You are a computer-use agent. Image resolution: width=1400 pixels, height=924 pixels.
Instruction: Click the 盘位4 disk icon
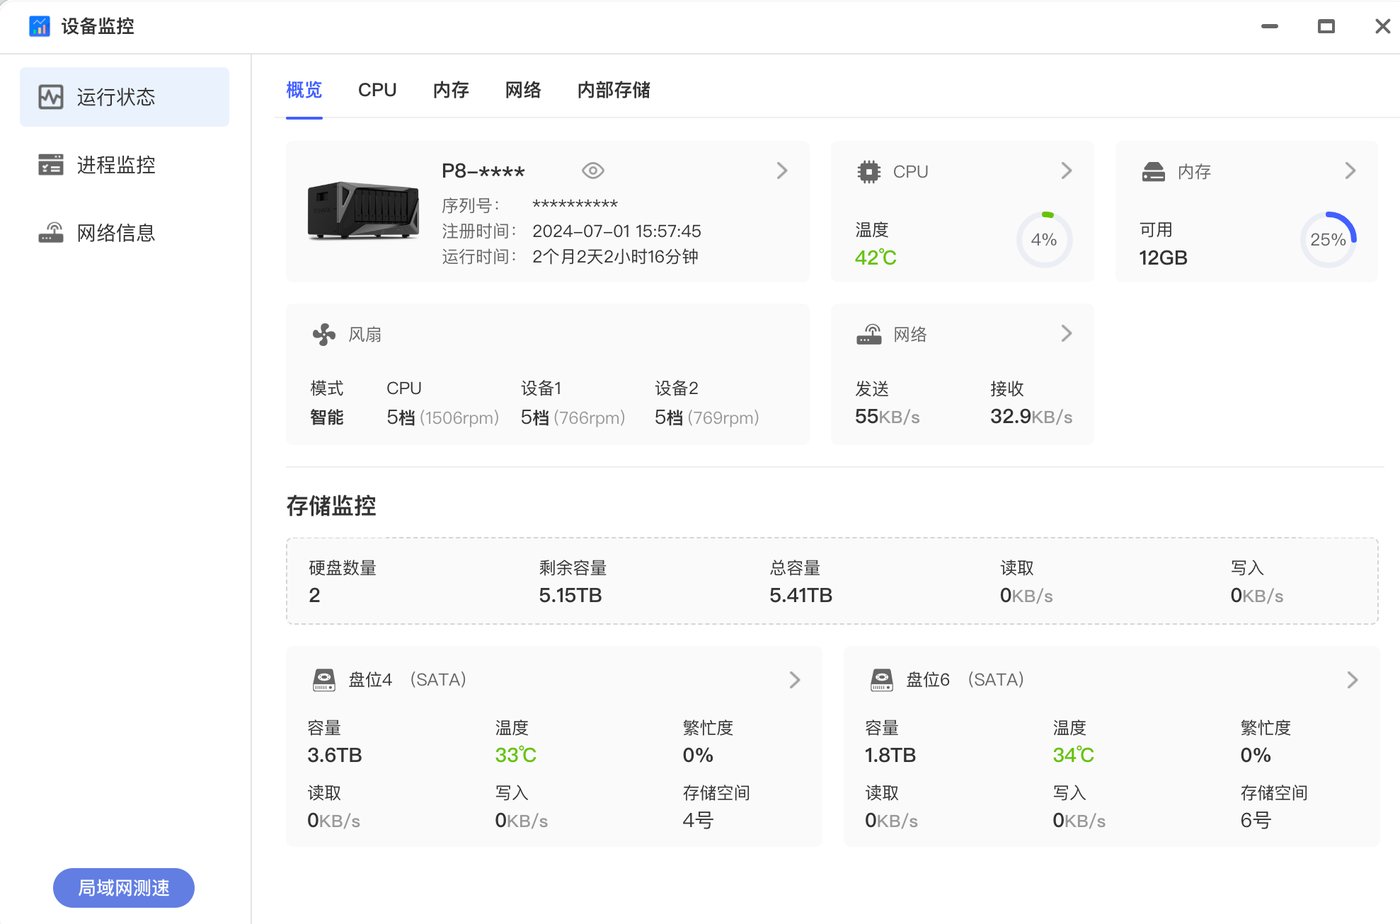click(x=324, y=680)
